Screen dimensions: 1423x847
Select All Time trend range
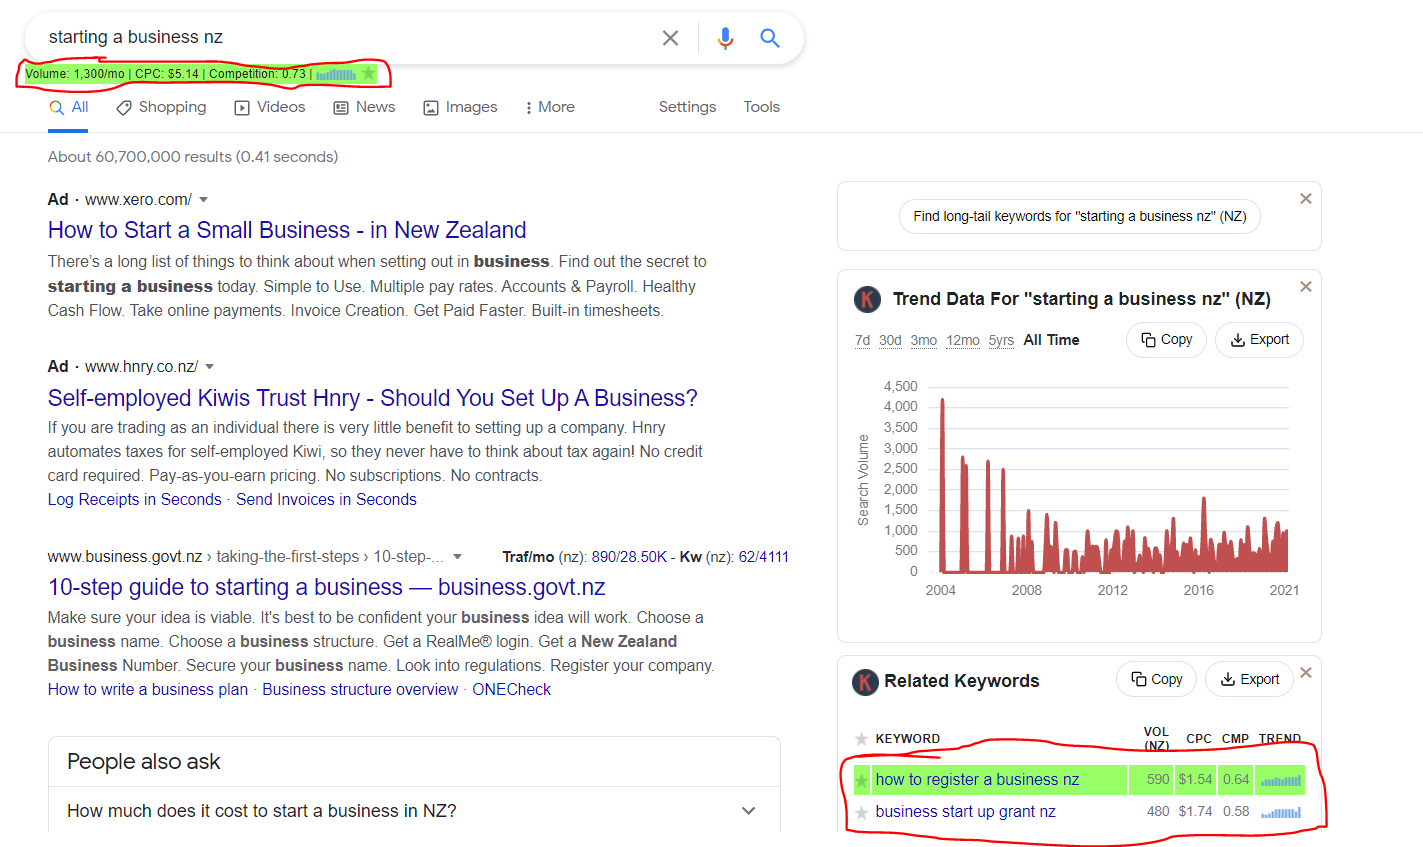1051,340
